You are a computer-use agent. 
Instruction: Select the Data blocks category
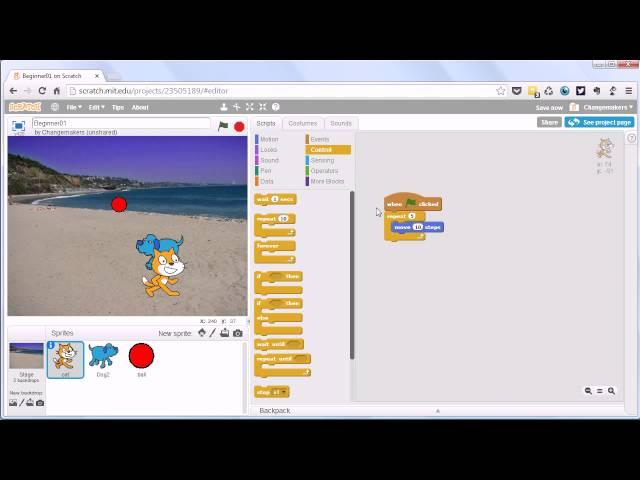[x=267, y=181]
